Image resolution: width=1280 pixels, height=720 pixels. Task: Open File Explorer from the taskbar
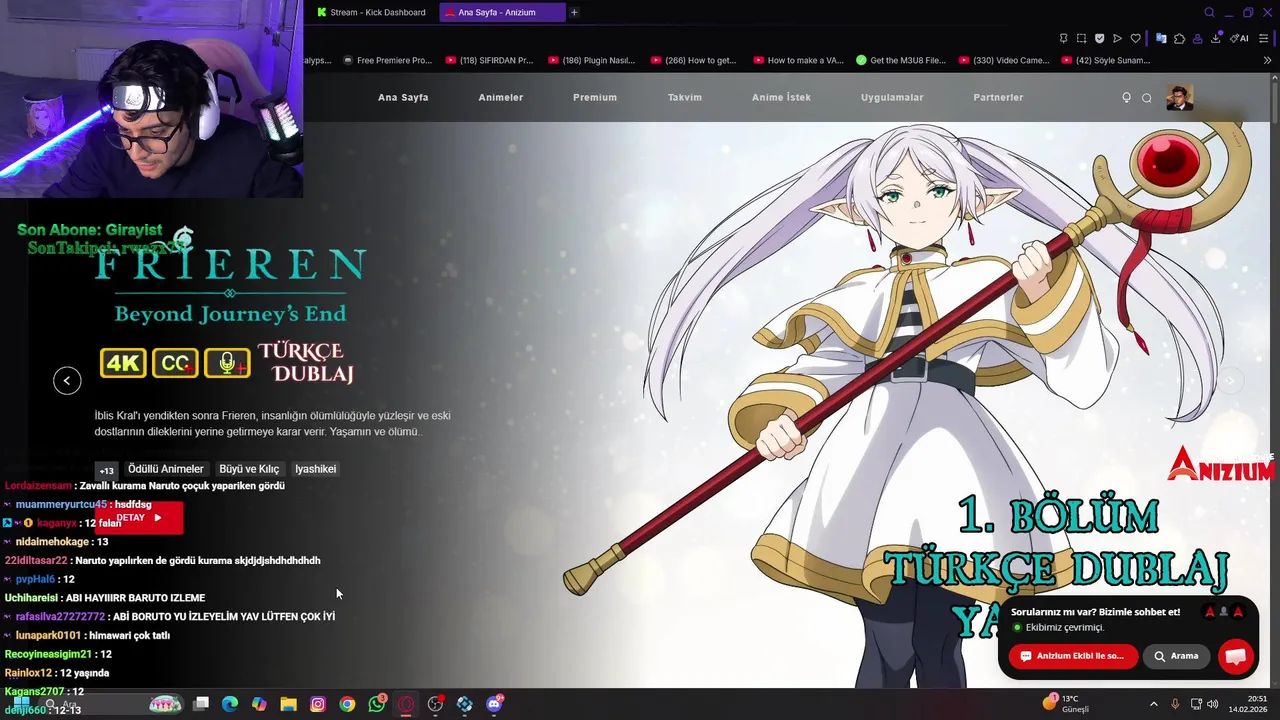(x=288, y=704)
